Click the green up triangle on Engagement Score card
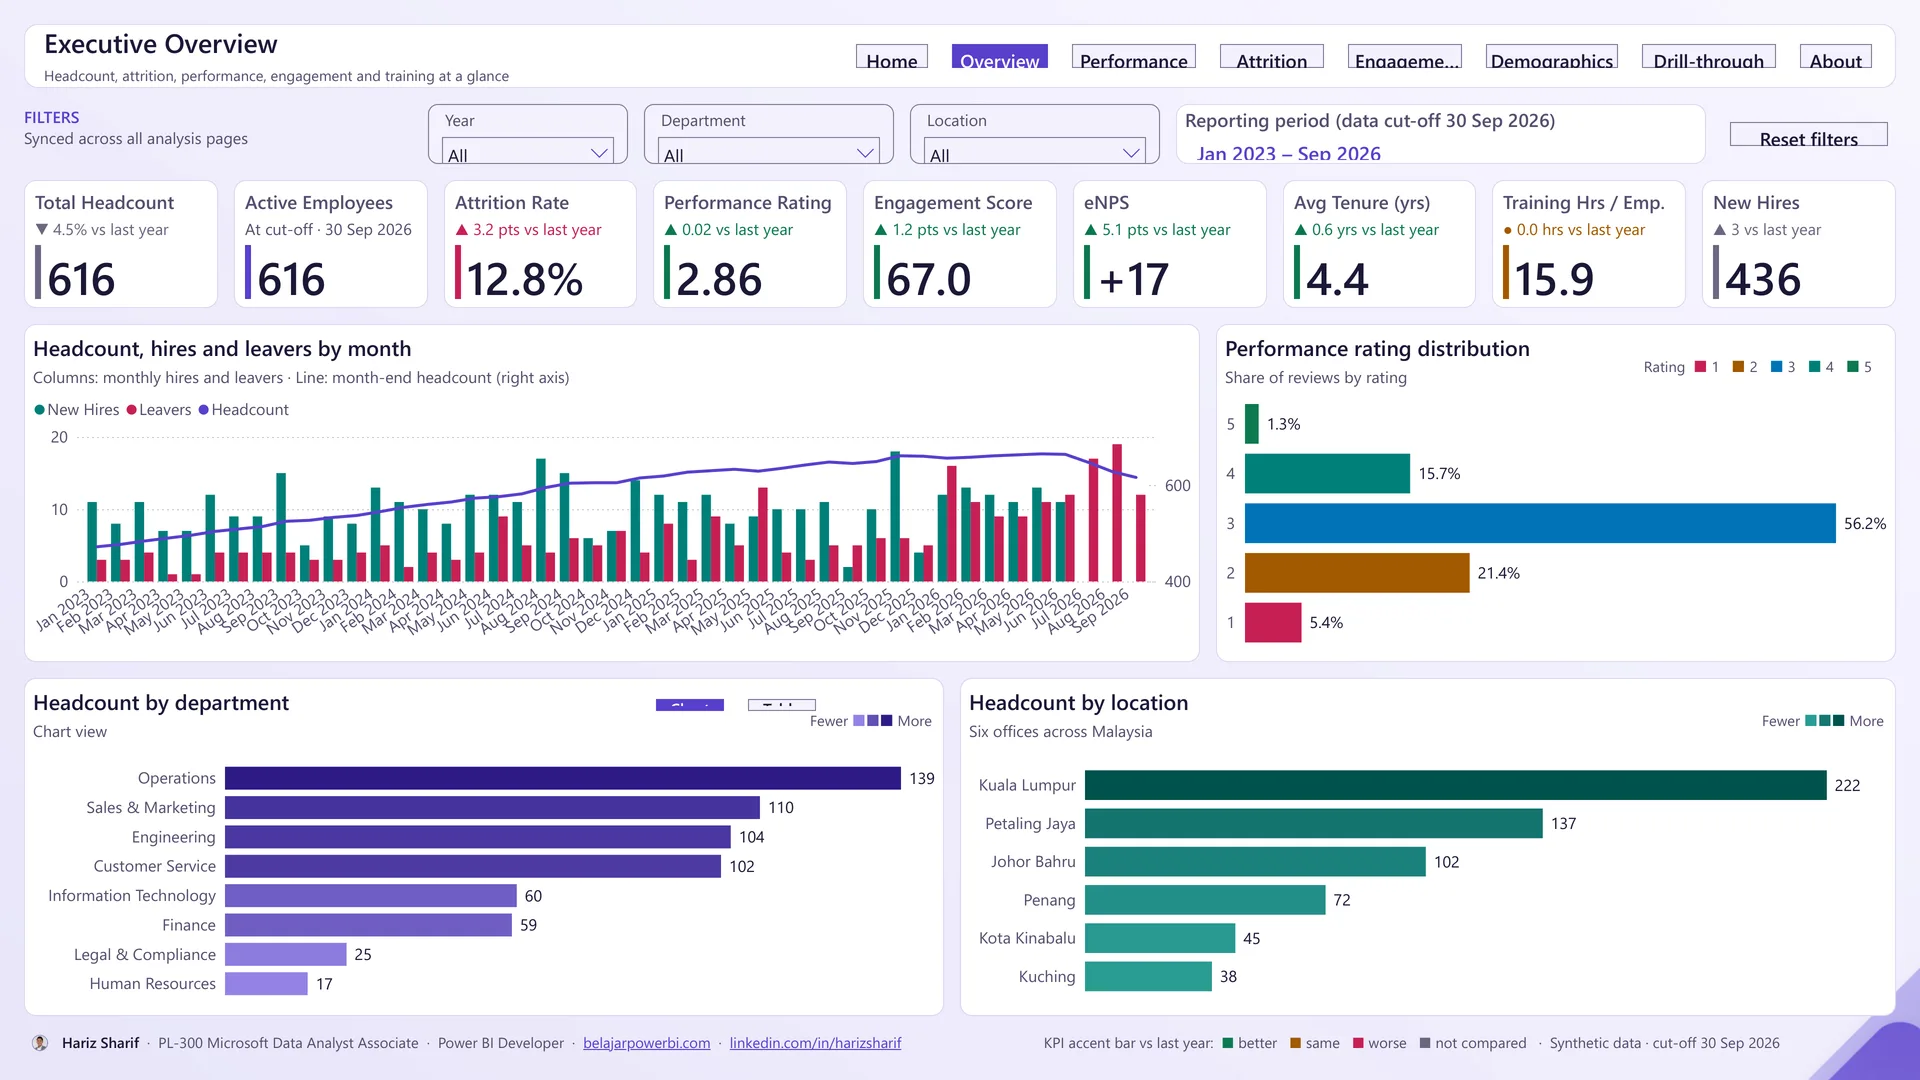The height and width of the screenshot is (1080, 1920). 881,229
